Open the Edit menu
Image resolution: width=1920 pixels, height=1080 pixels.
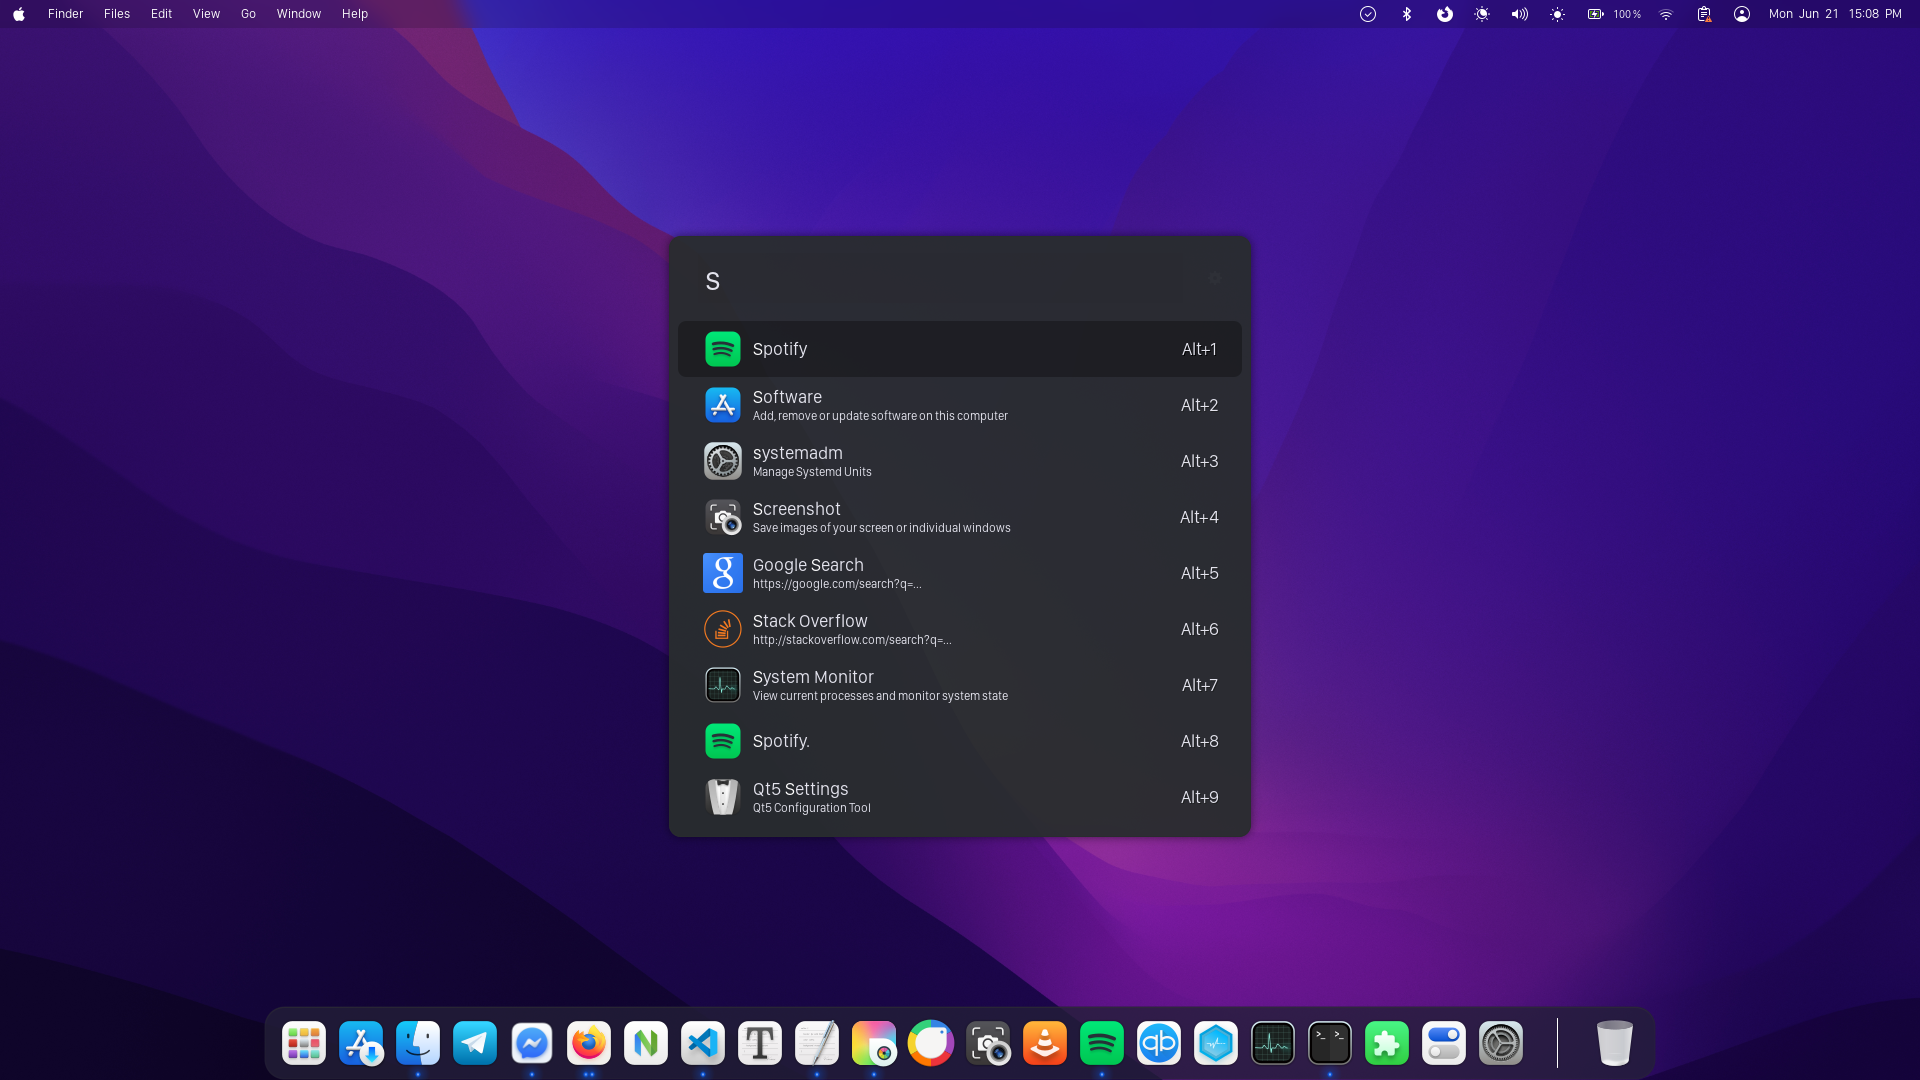point(161,14)
